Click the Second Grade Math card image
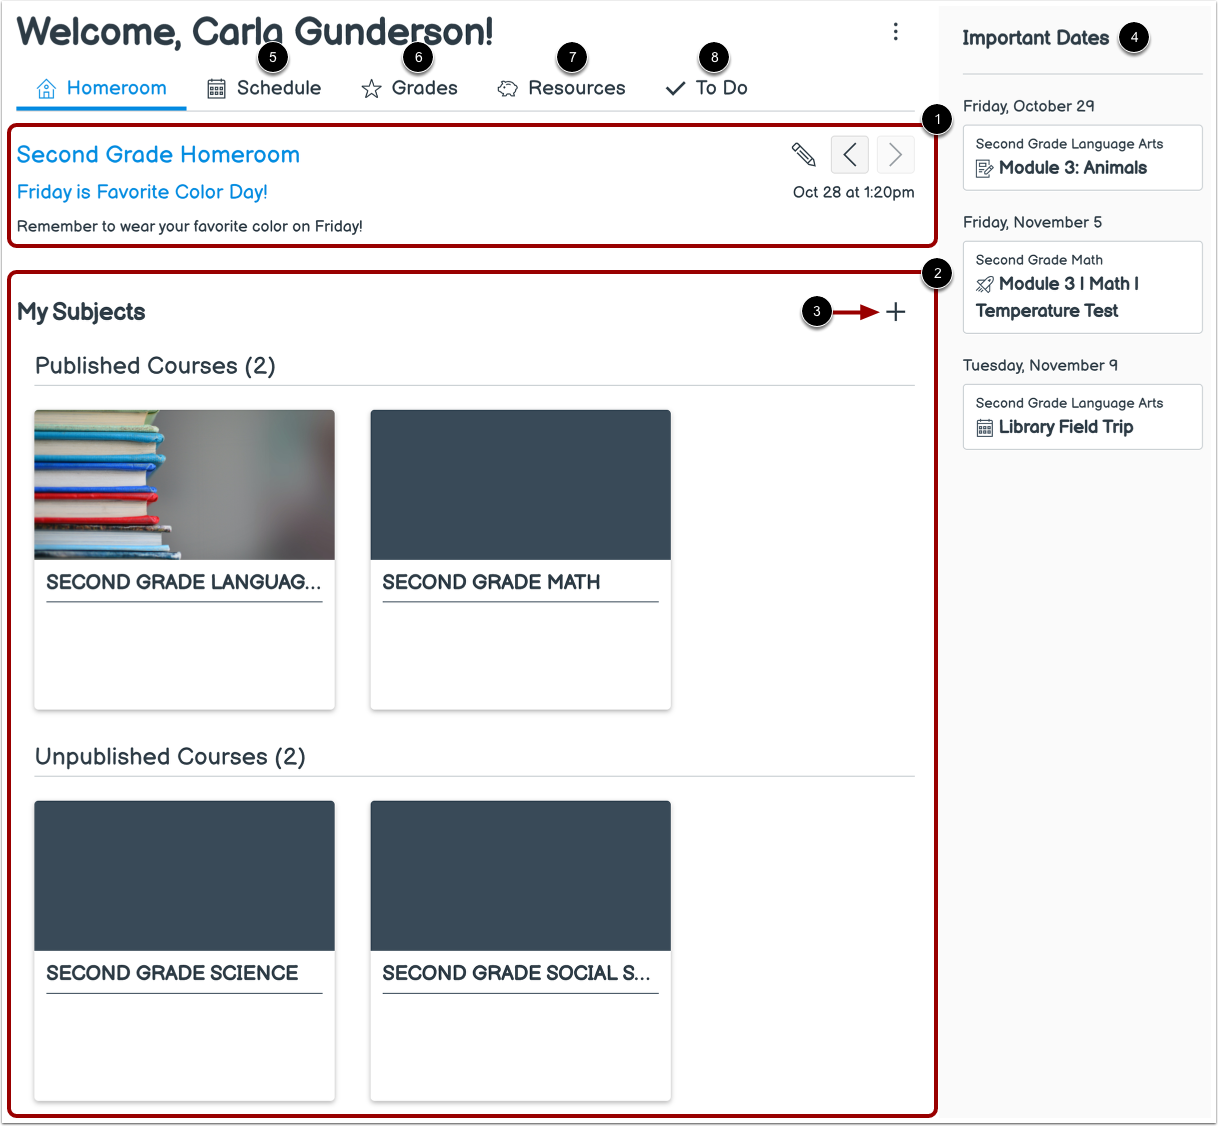The width and height of the screenshot is (1218, 1126). tap(520, 484)
